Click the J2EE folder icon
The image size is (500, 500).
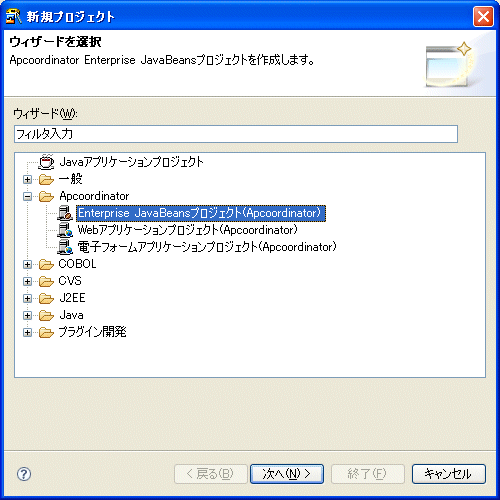pos(46,298)
